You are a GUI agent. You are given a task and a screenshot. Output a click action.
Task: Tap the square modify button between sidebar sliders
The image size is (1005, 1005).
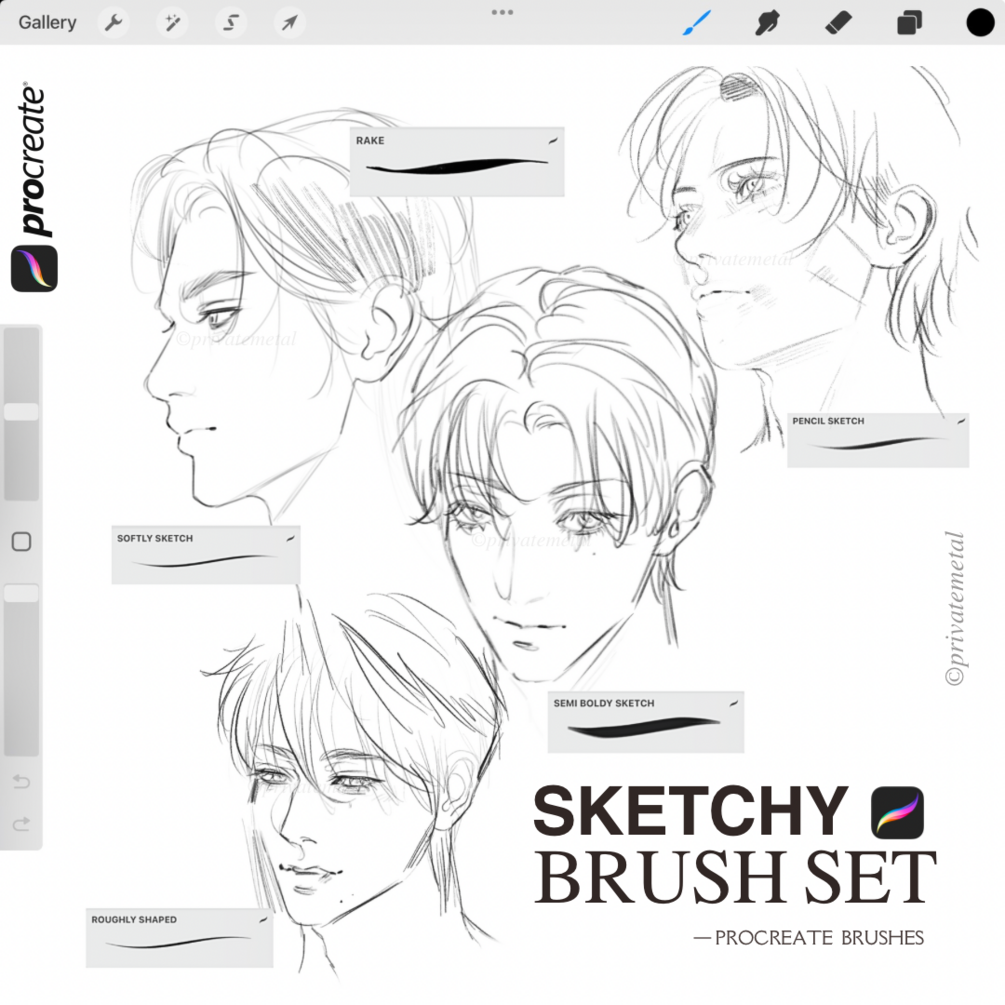tap(21, 539)
